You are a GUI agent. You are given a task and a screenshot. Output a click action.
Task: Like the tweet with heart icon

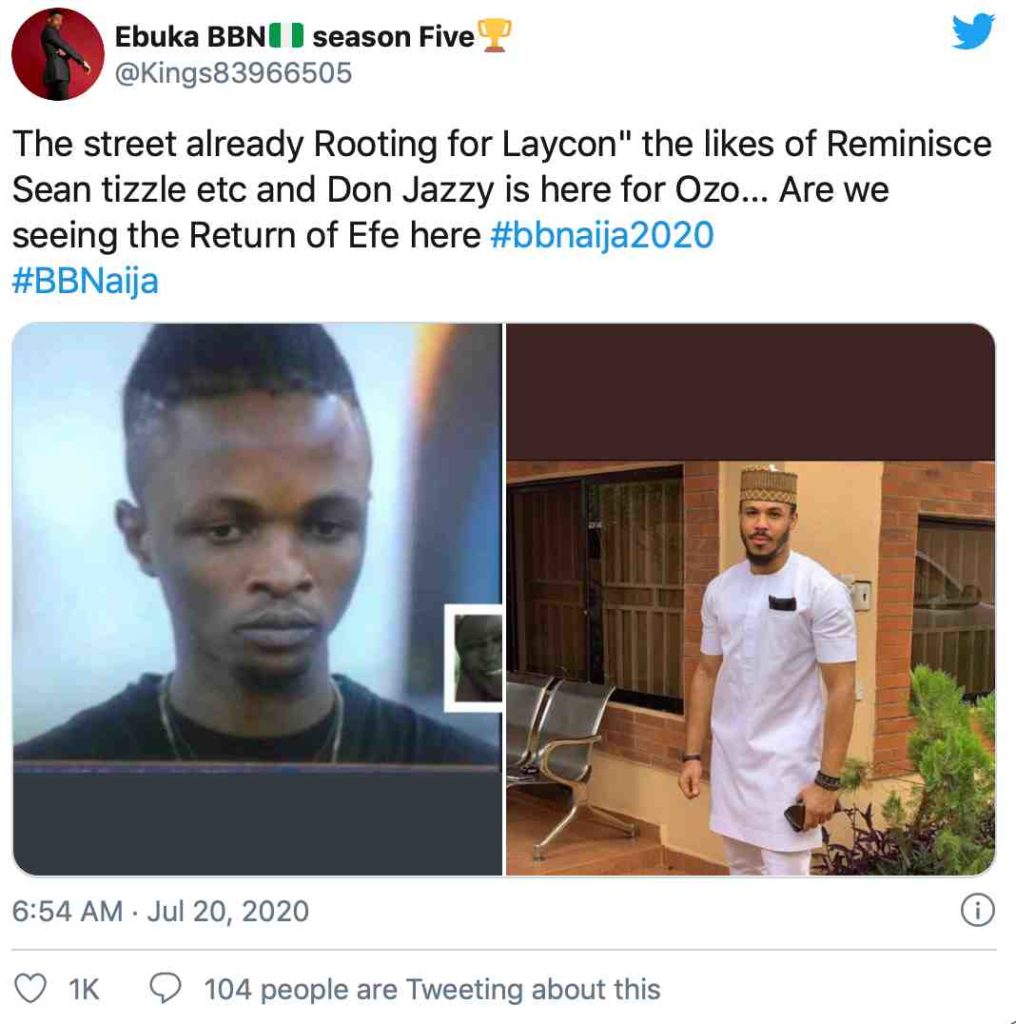(34, 989)
